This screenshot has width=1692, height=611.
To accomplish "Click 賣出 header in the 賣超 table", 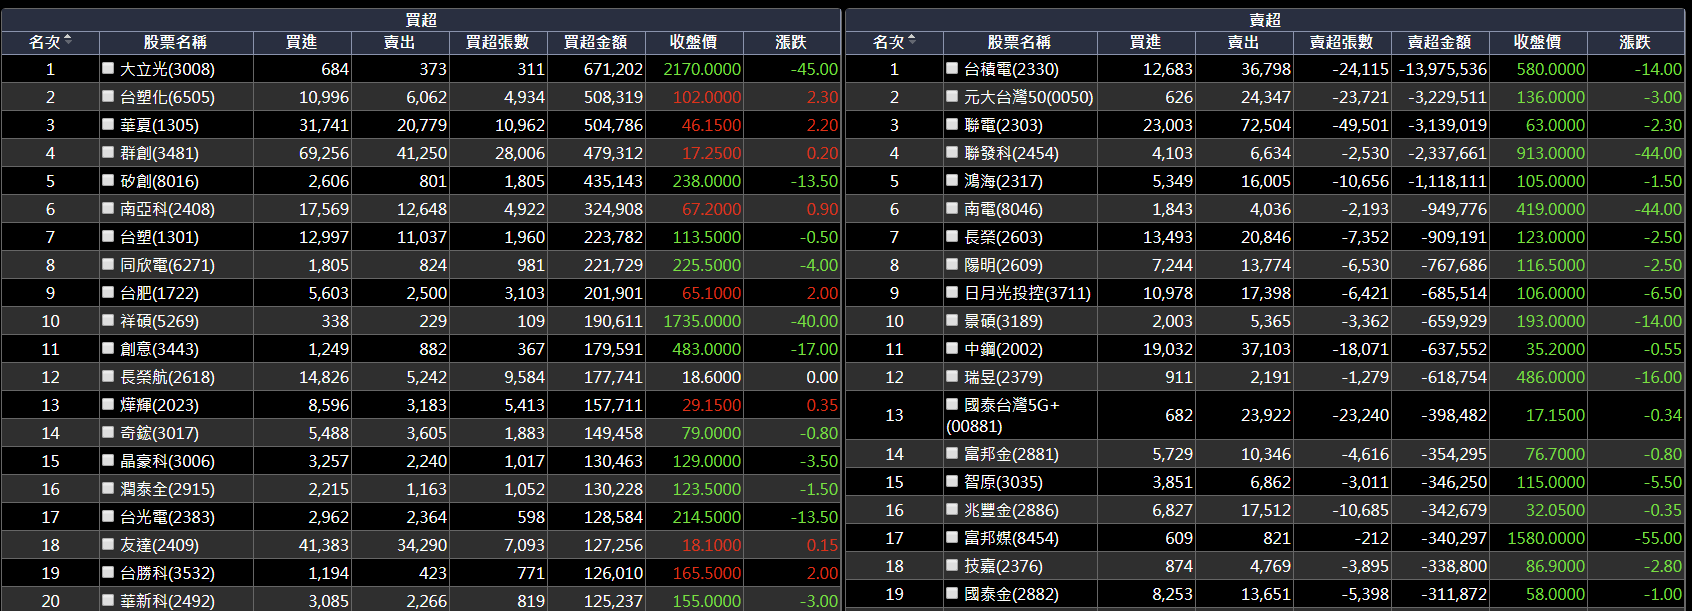I will (1244, 42).
